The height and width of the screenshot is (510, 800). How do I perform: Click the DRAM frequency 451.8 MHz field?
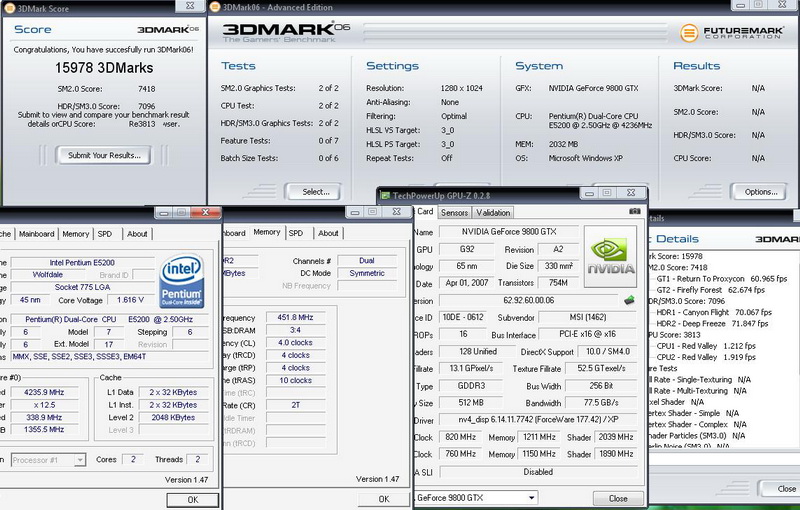tap(295, 317)
